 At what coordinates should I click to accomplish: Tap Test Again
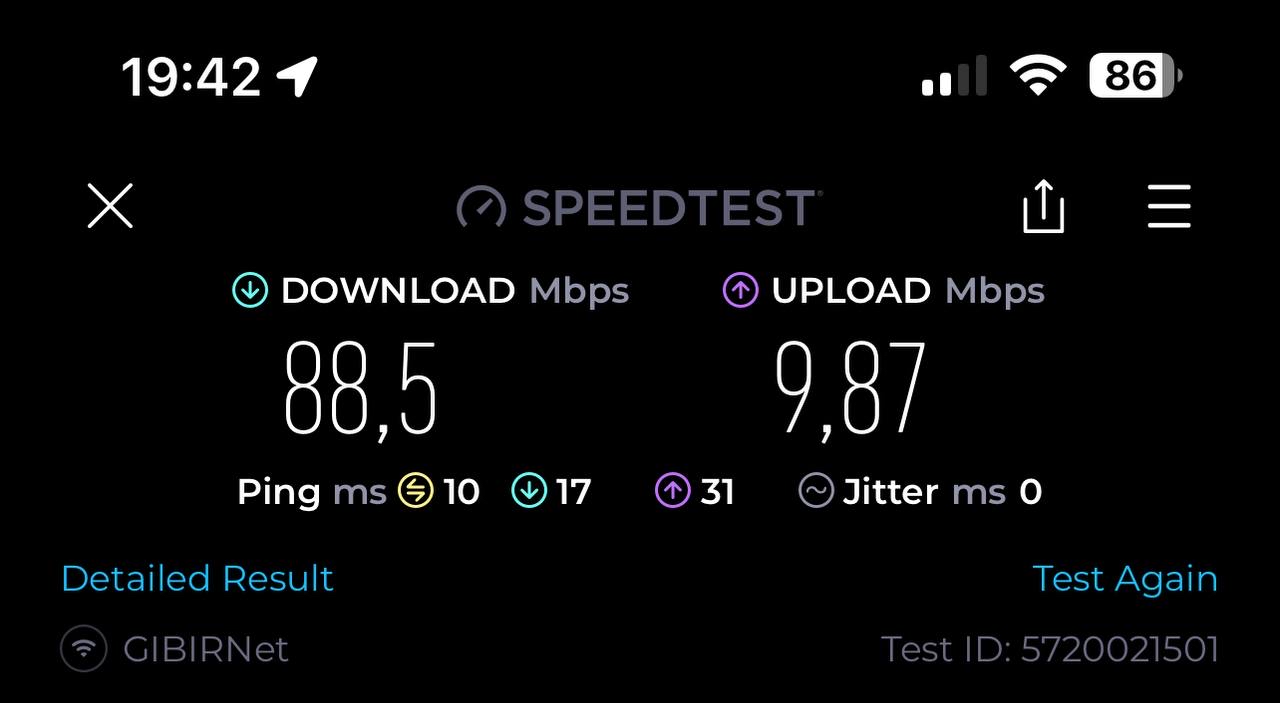[1125, 578]
